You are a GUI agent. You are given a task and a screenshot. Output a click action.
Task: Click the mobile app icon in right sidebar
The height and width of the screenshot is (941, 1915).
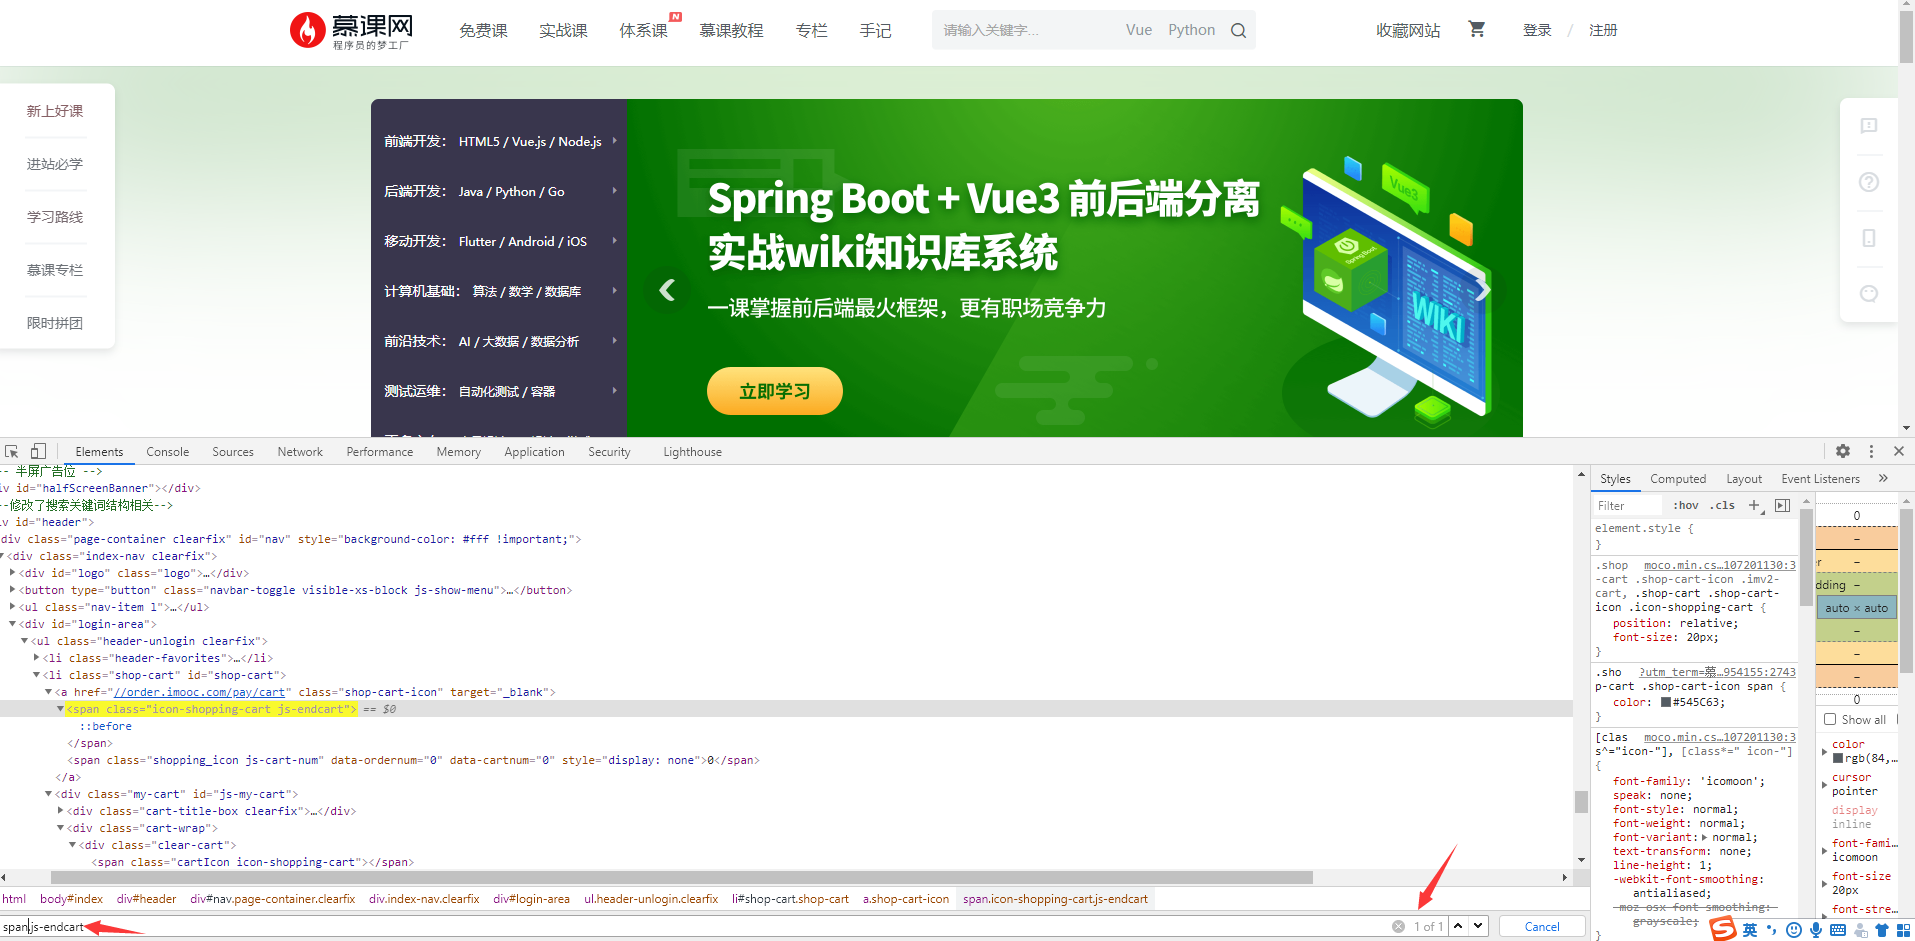1868,238
